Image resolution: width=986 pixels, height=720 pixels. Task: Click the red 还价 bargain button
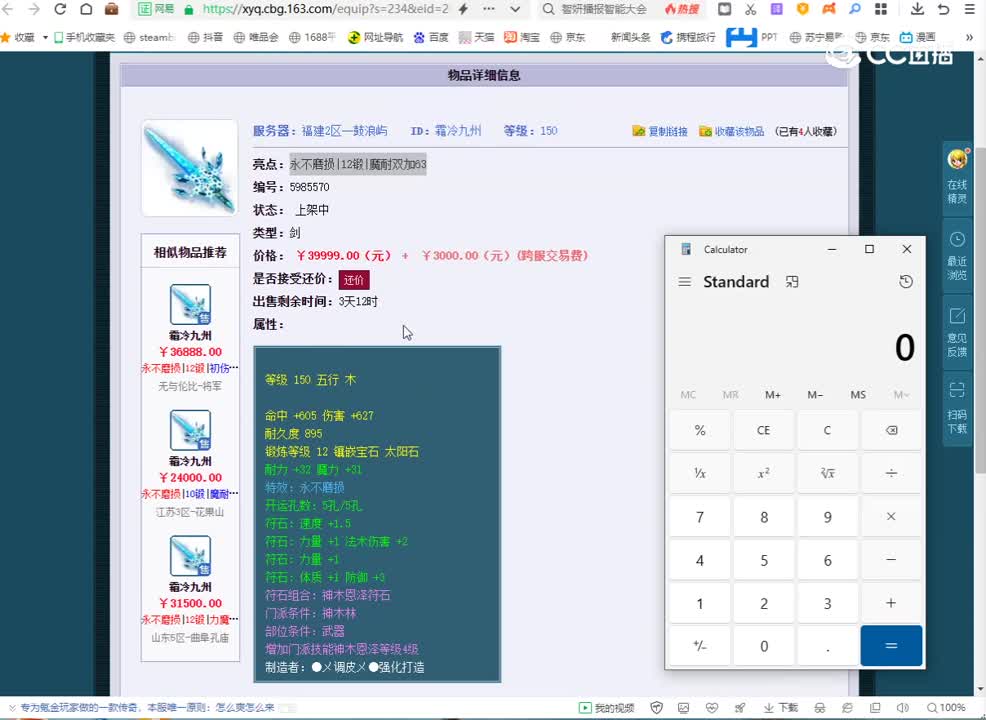(x=353, y=280)
